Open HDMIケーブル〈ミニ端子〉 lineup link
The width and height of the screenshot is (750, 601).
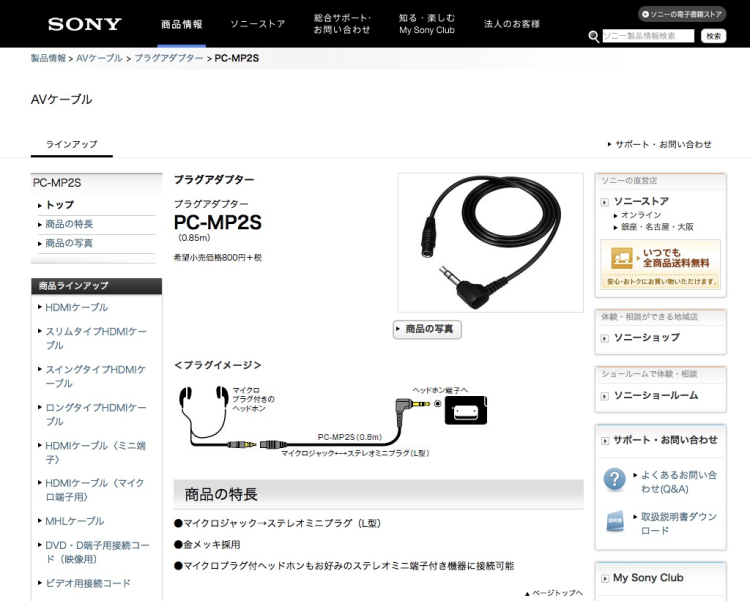coord(95,453)
